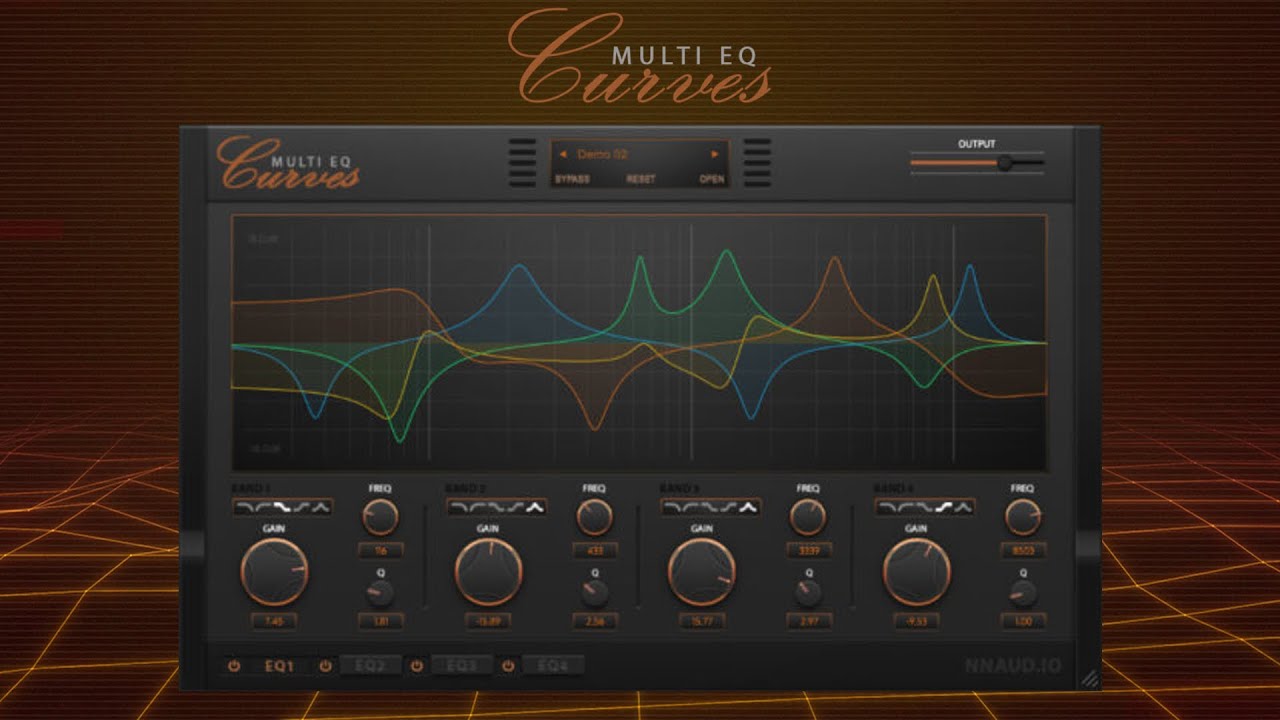Select Band 2 low-pass filter shape
1280x720 pixels.
tap(458, 508)
